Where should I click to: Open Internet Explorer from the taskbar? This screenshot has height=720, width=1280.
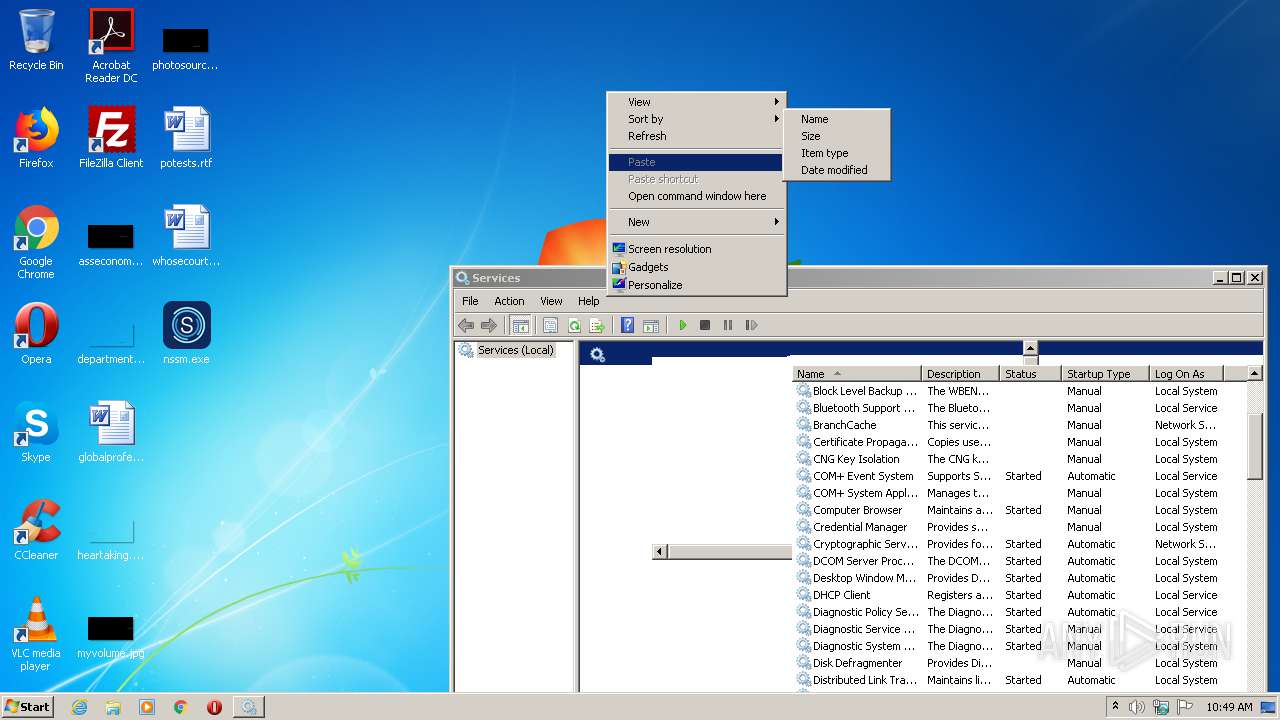79,707
